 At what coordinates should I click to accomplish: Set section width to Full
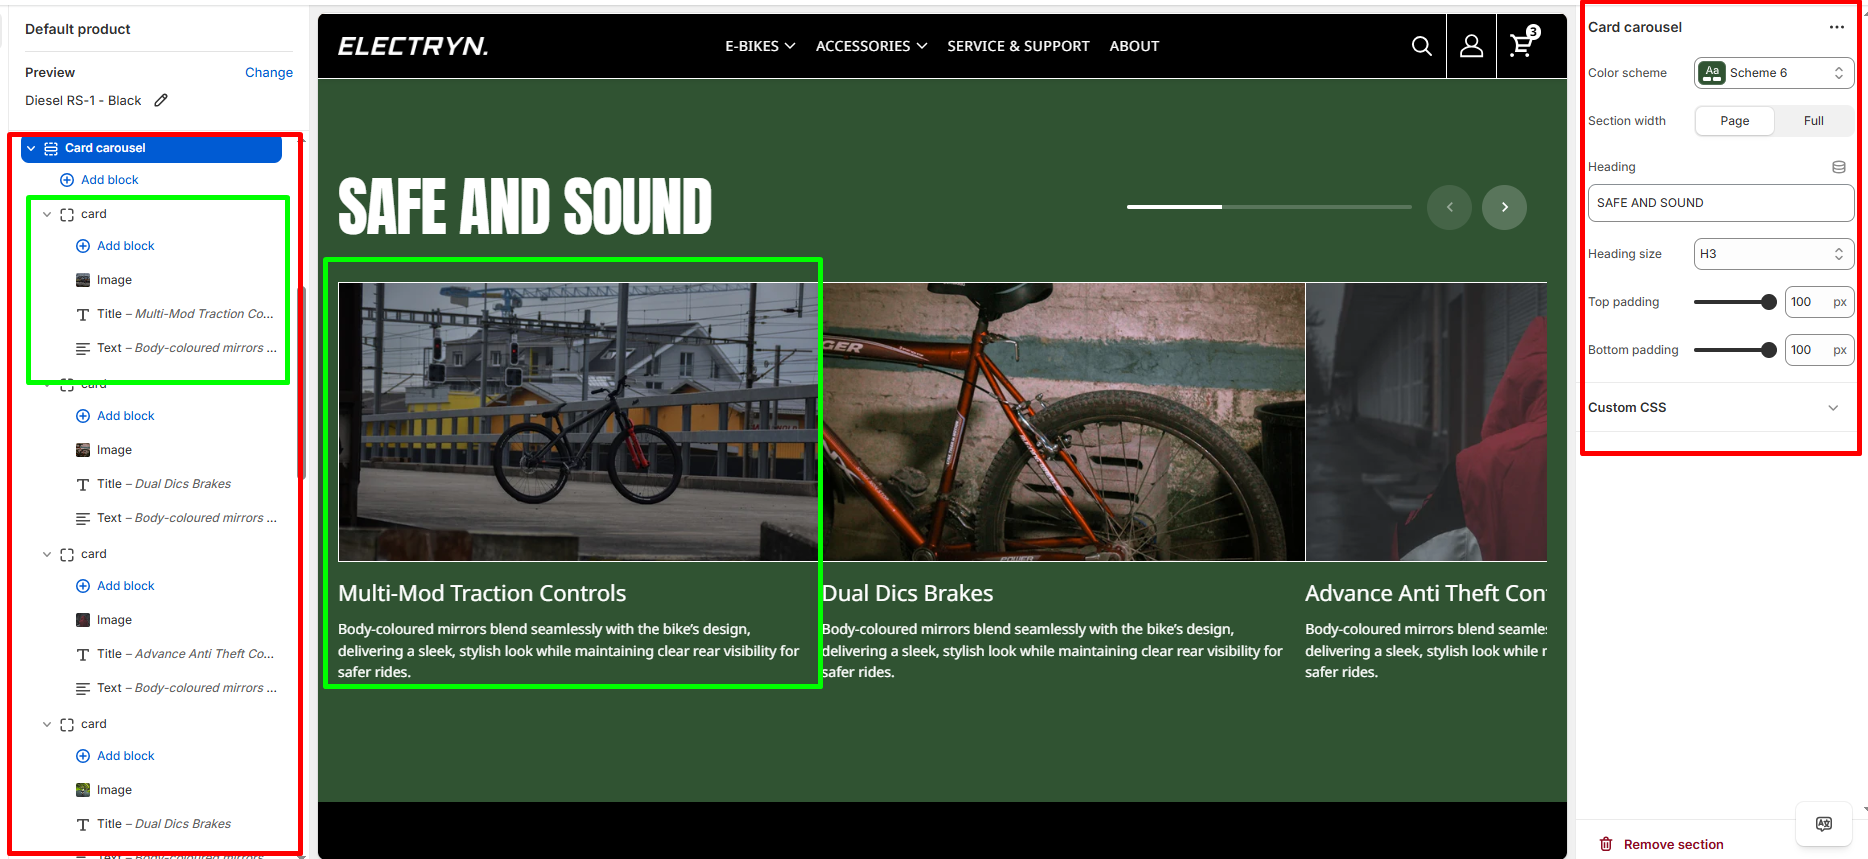(x=1813, y=121)
